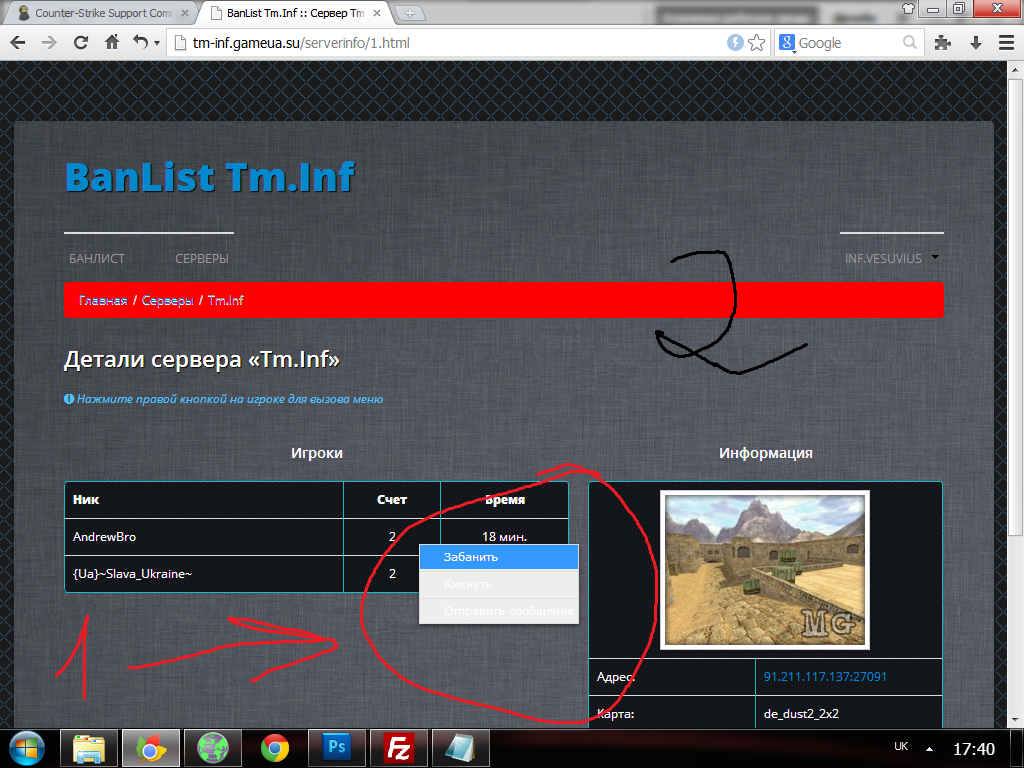
Task: Go back with the browser back arrow
Action: coord(18,43)
